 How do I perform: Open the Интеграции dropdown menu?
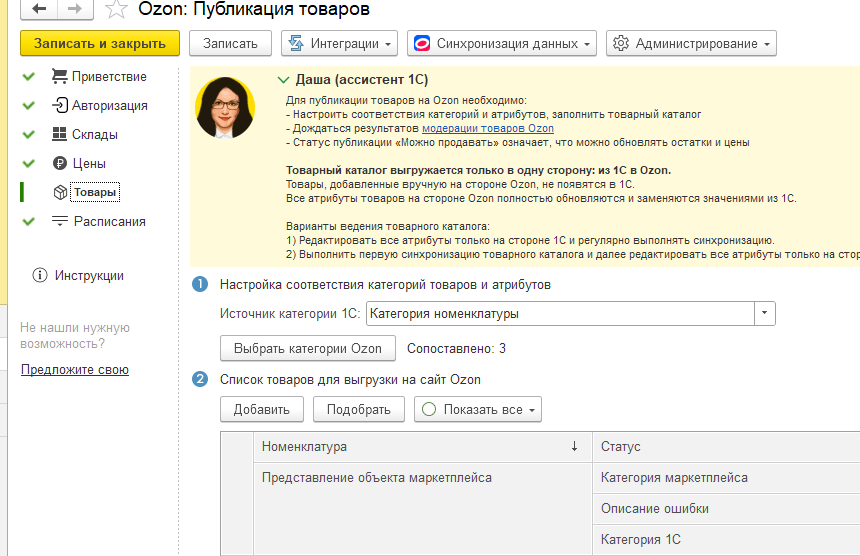[340, 43]
